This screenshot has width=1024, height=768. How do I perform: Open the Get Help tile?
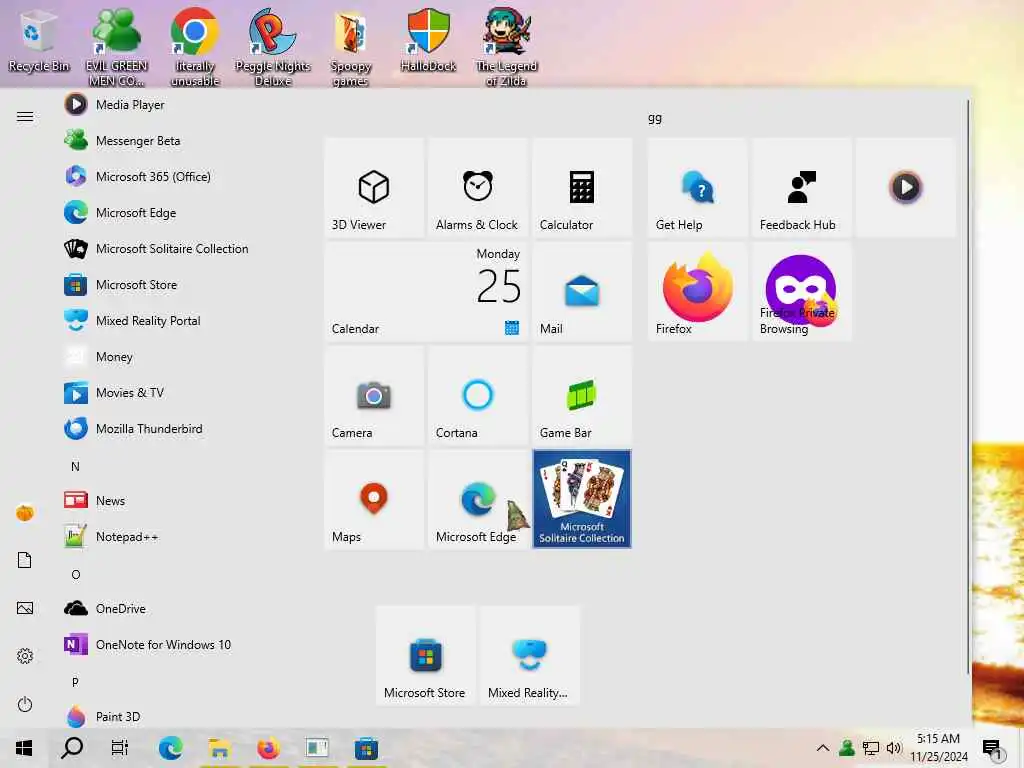coord(697,187)
